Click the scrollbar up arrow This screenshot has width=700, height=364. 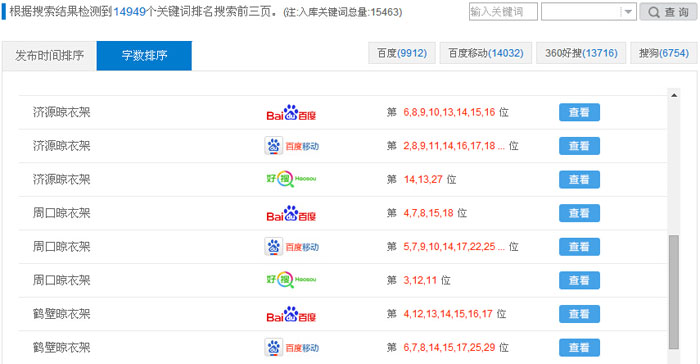674,95
